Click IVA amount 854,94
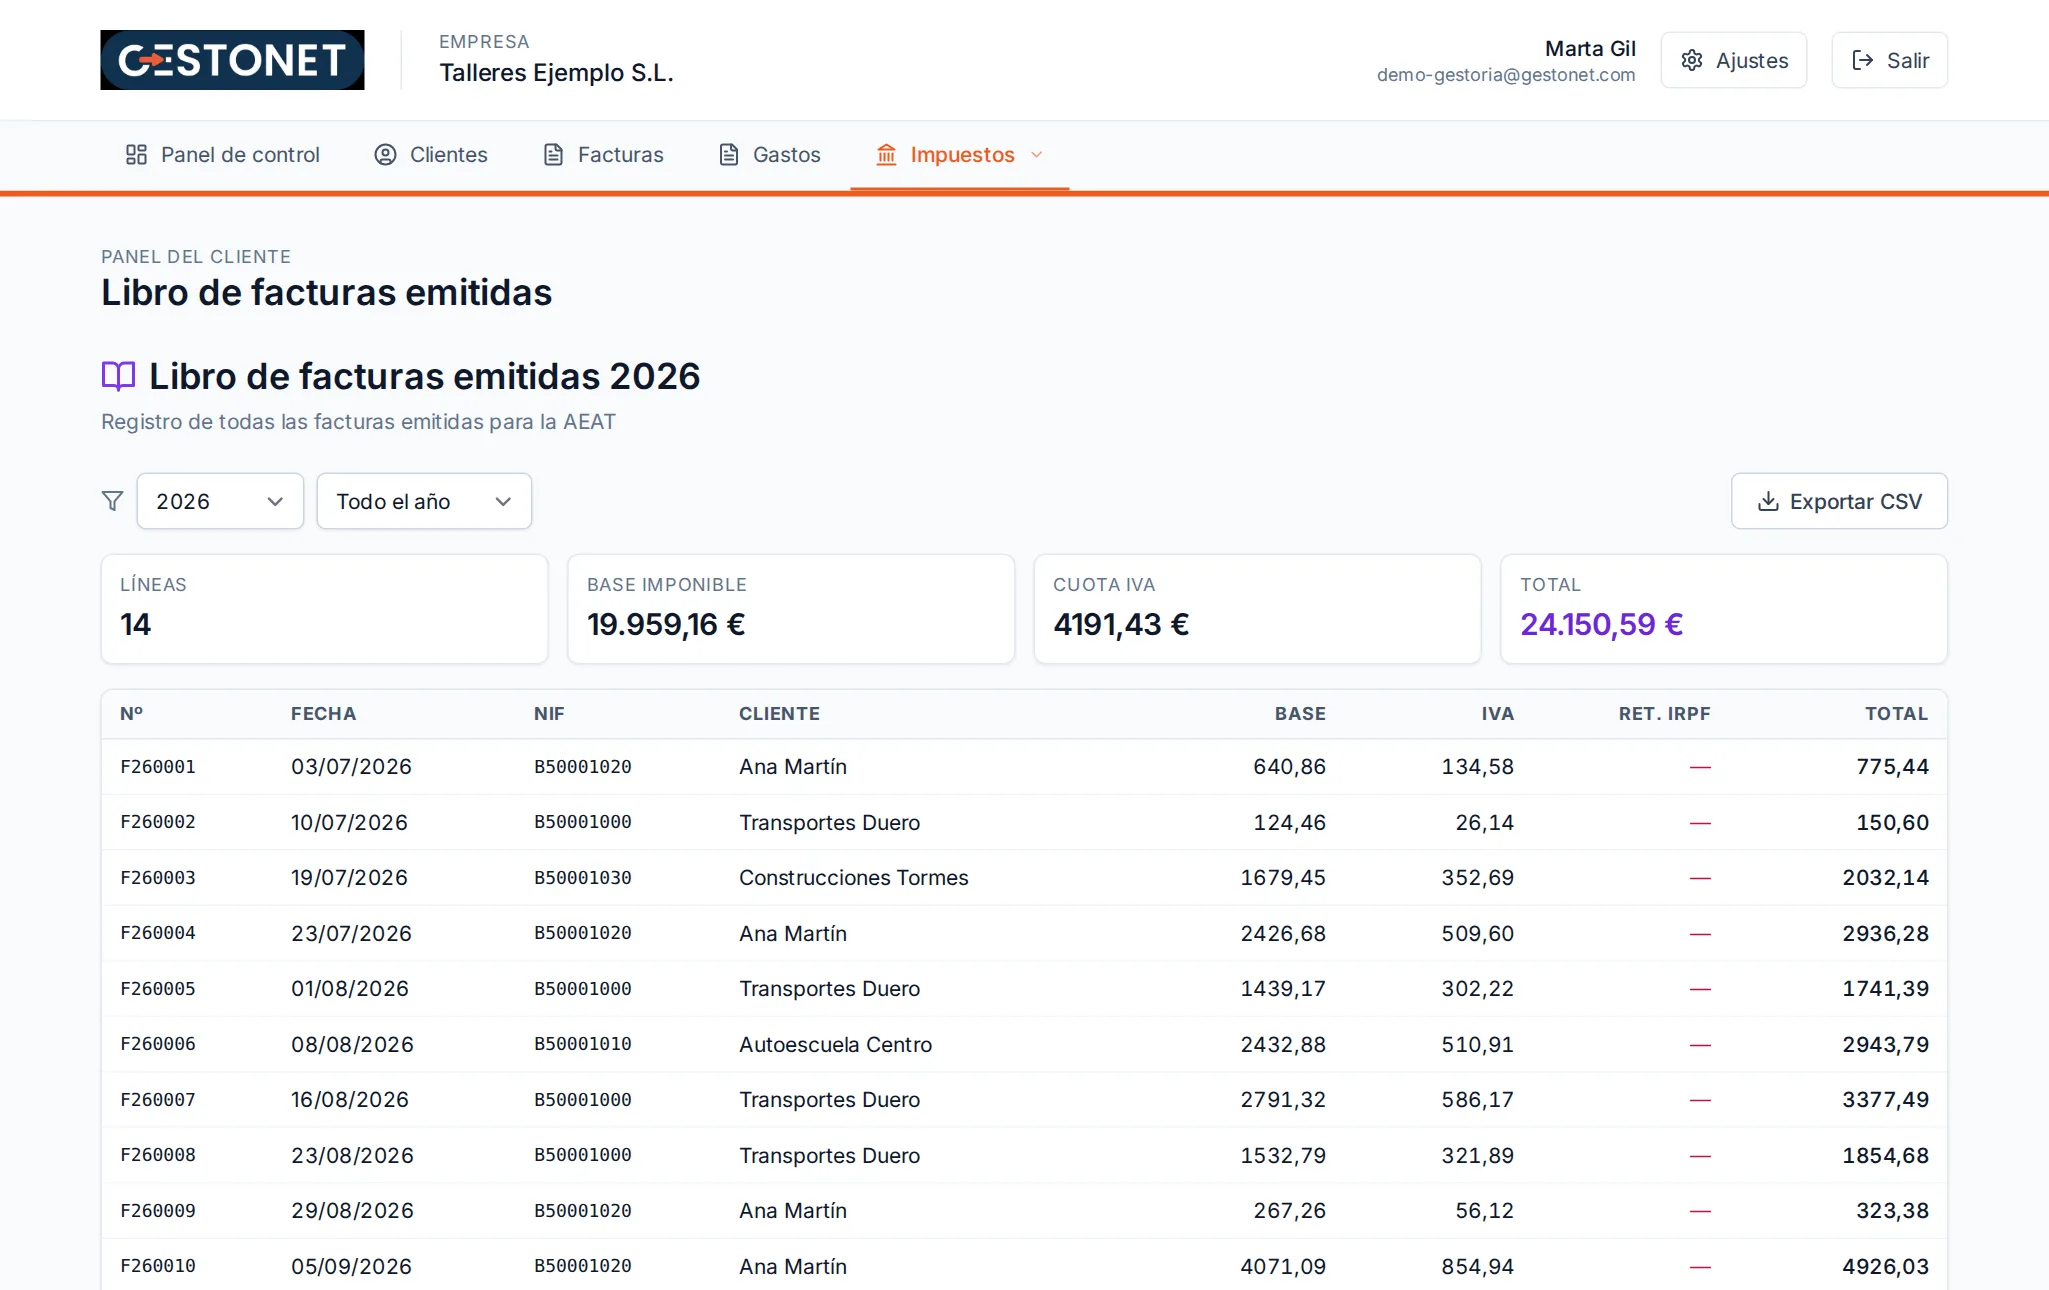 [1478, 1266]
